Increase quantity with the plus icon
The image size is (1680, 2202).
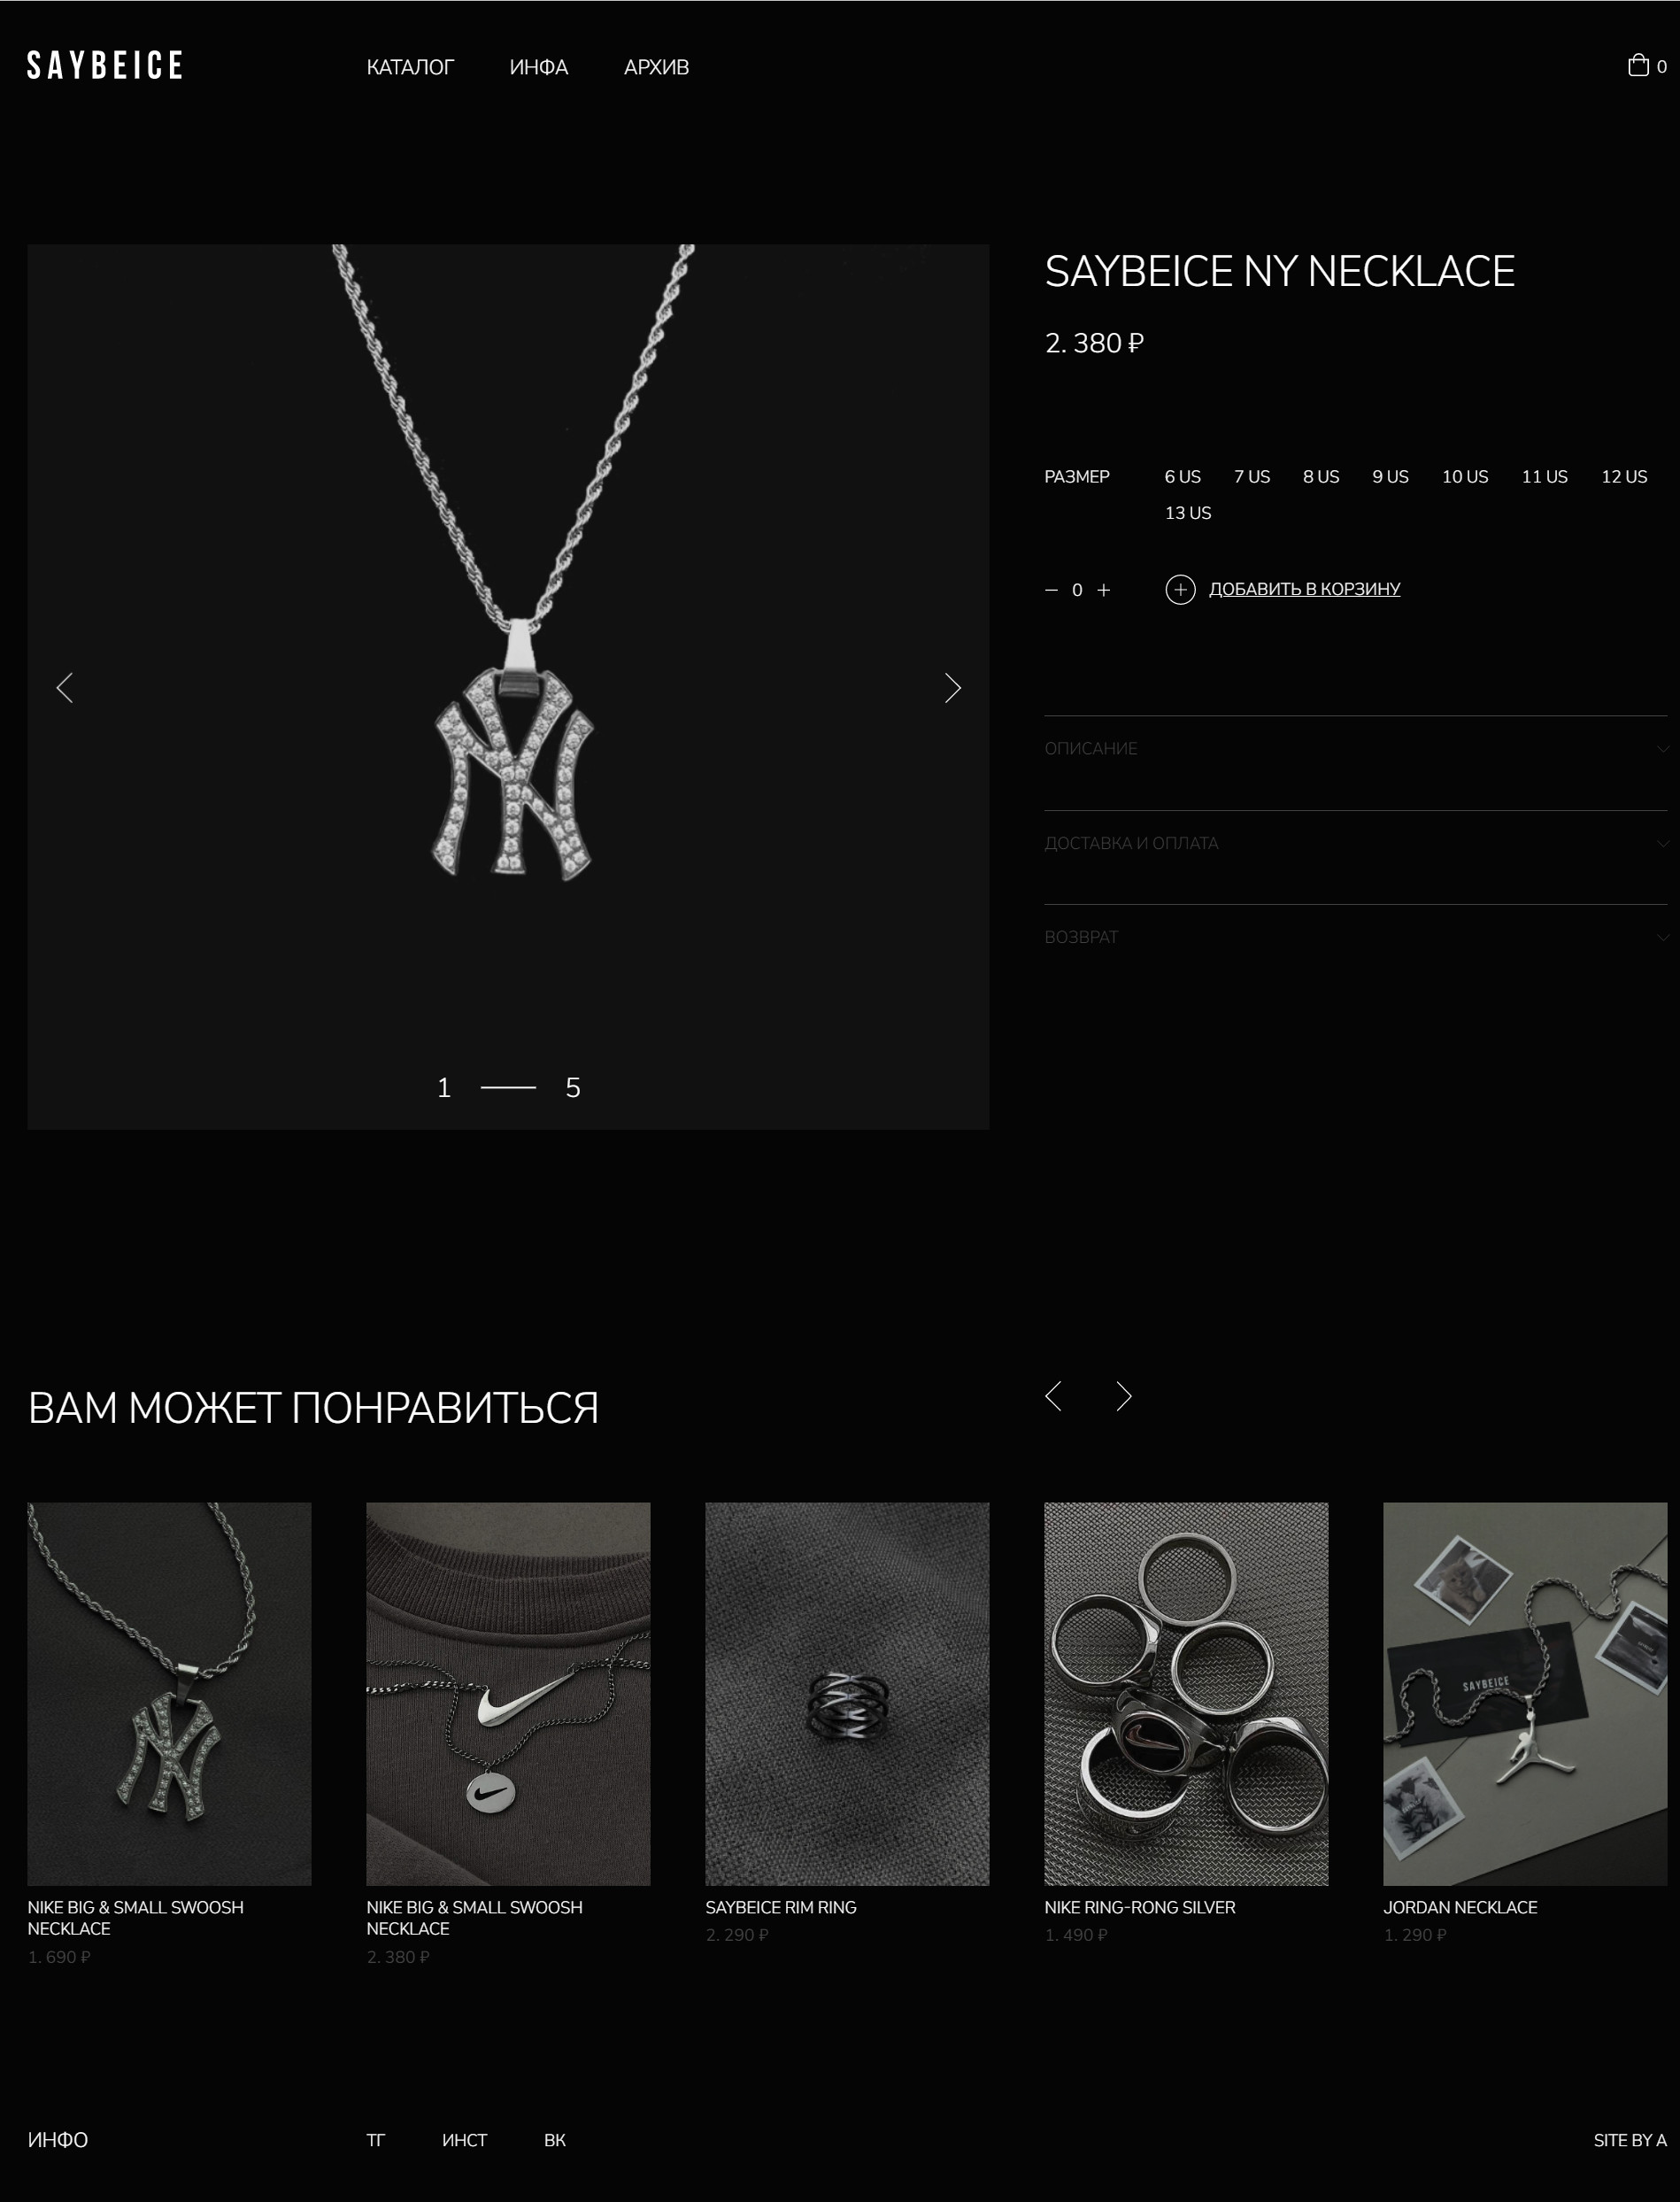click(x=1103, y=590)
